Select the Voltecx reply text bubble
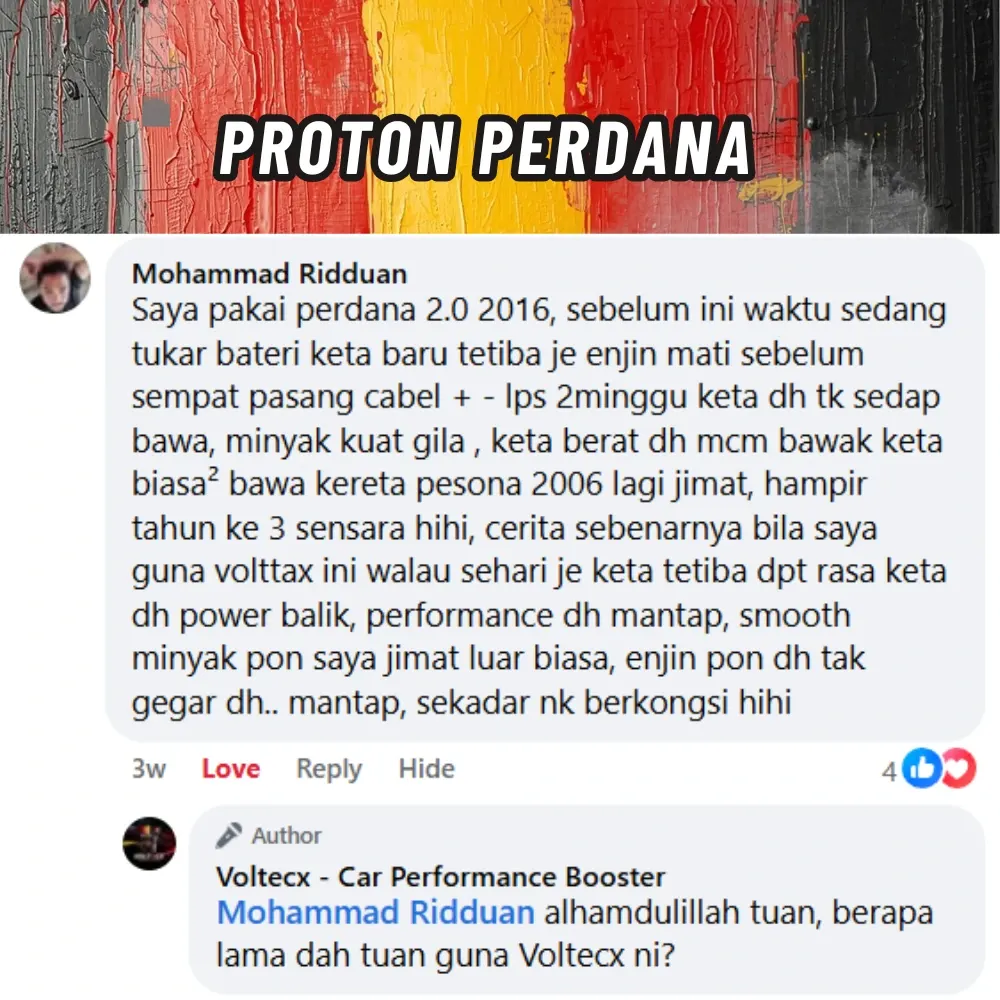Screen dimensions: 1000x1000 (587, 899)
